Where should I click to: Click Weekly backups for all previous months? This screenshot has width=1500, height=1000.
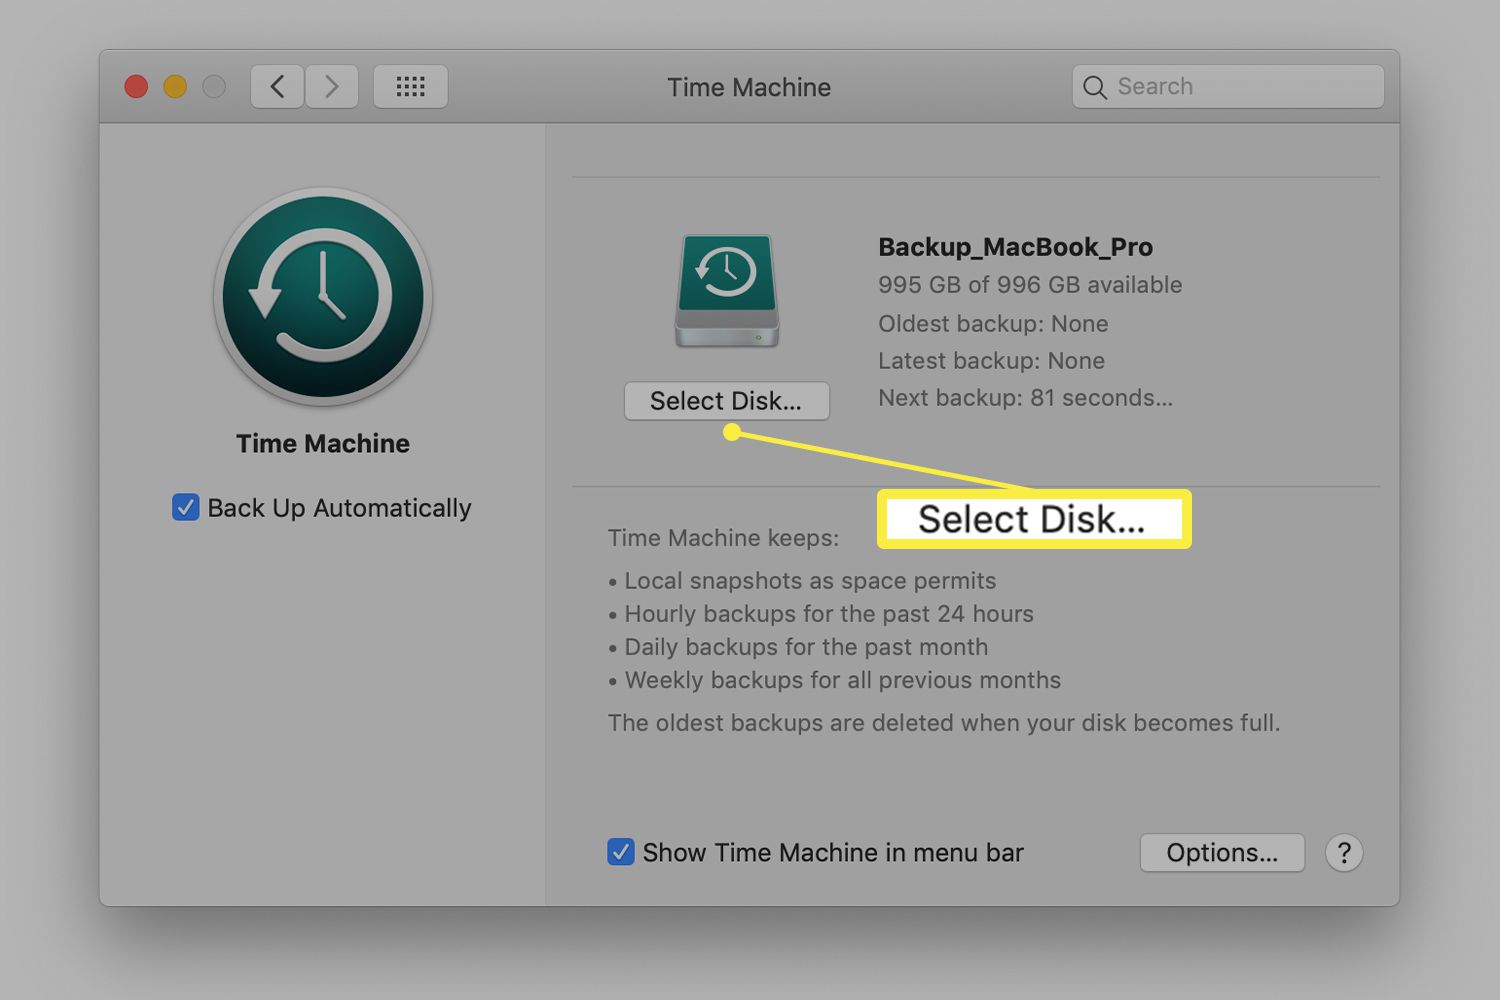pos(834,680)
